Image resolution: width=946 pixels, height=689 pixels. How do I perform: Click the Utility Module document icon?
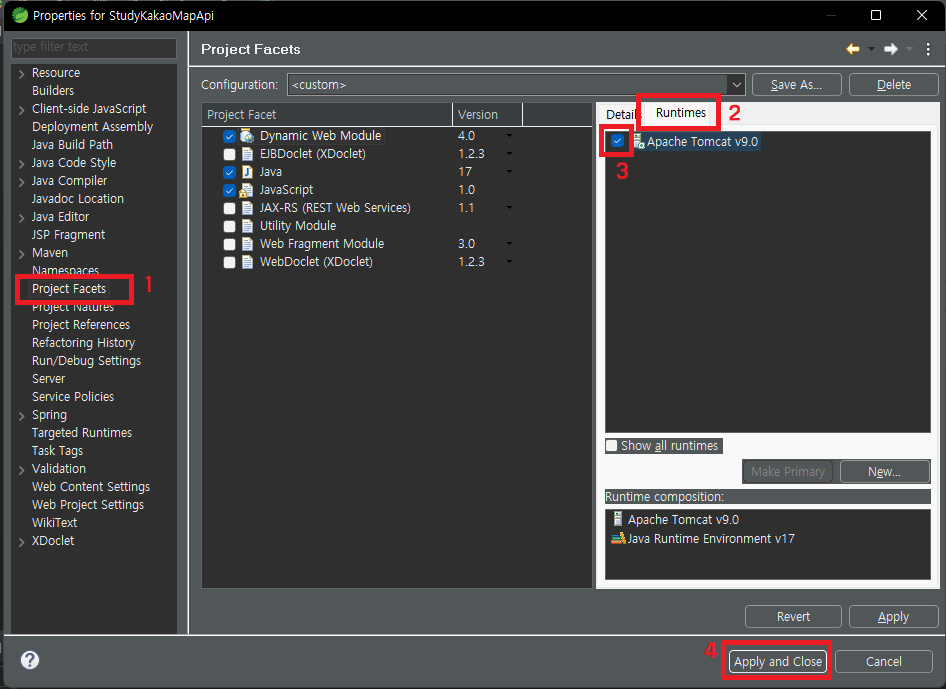(x=247, y=226)
